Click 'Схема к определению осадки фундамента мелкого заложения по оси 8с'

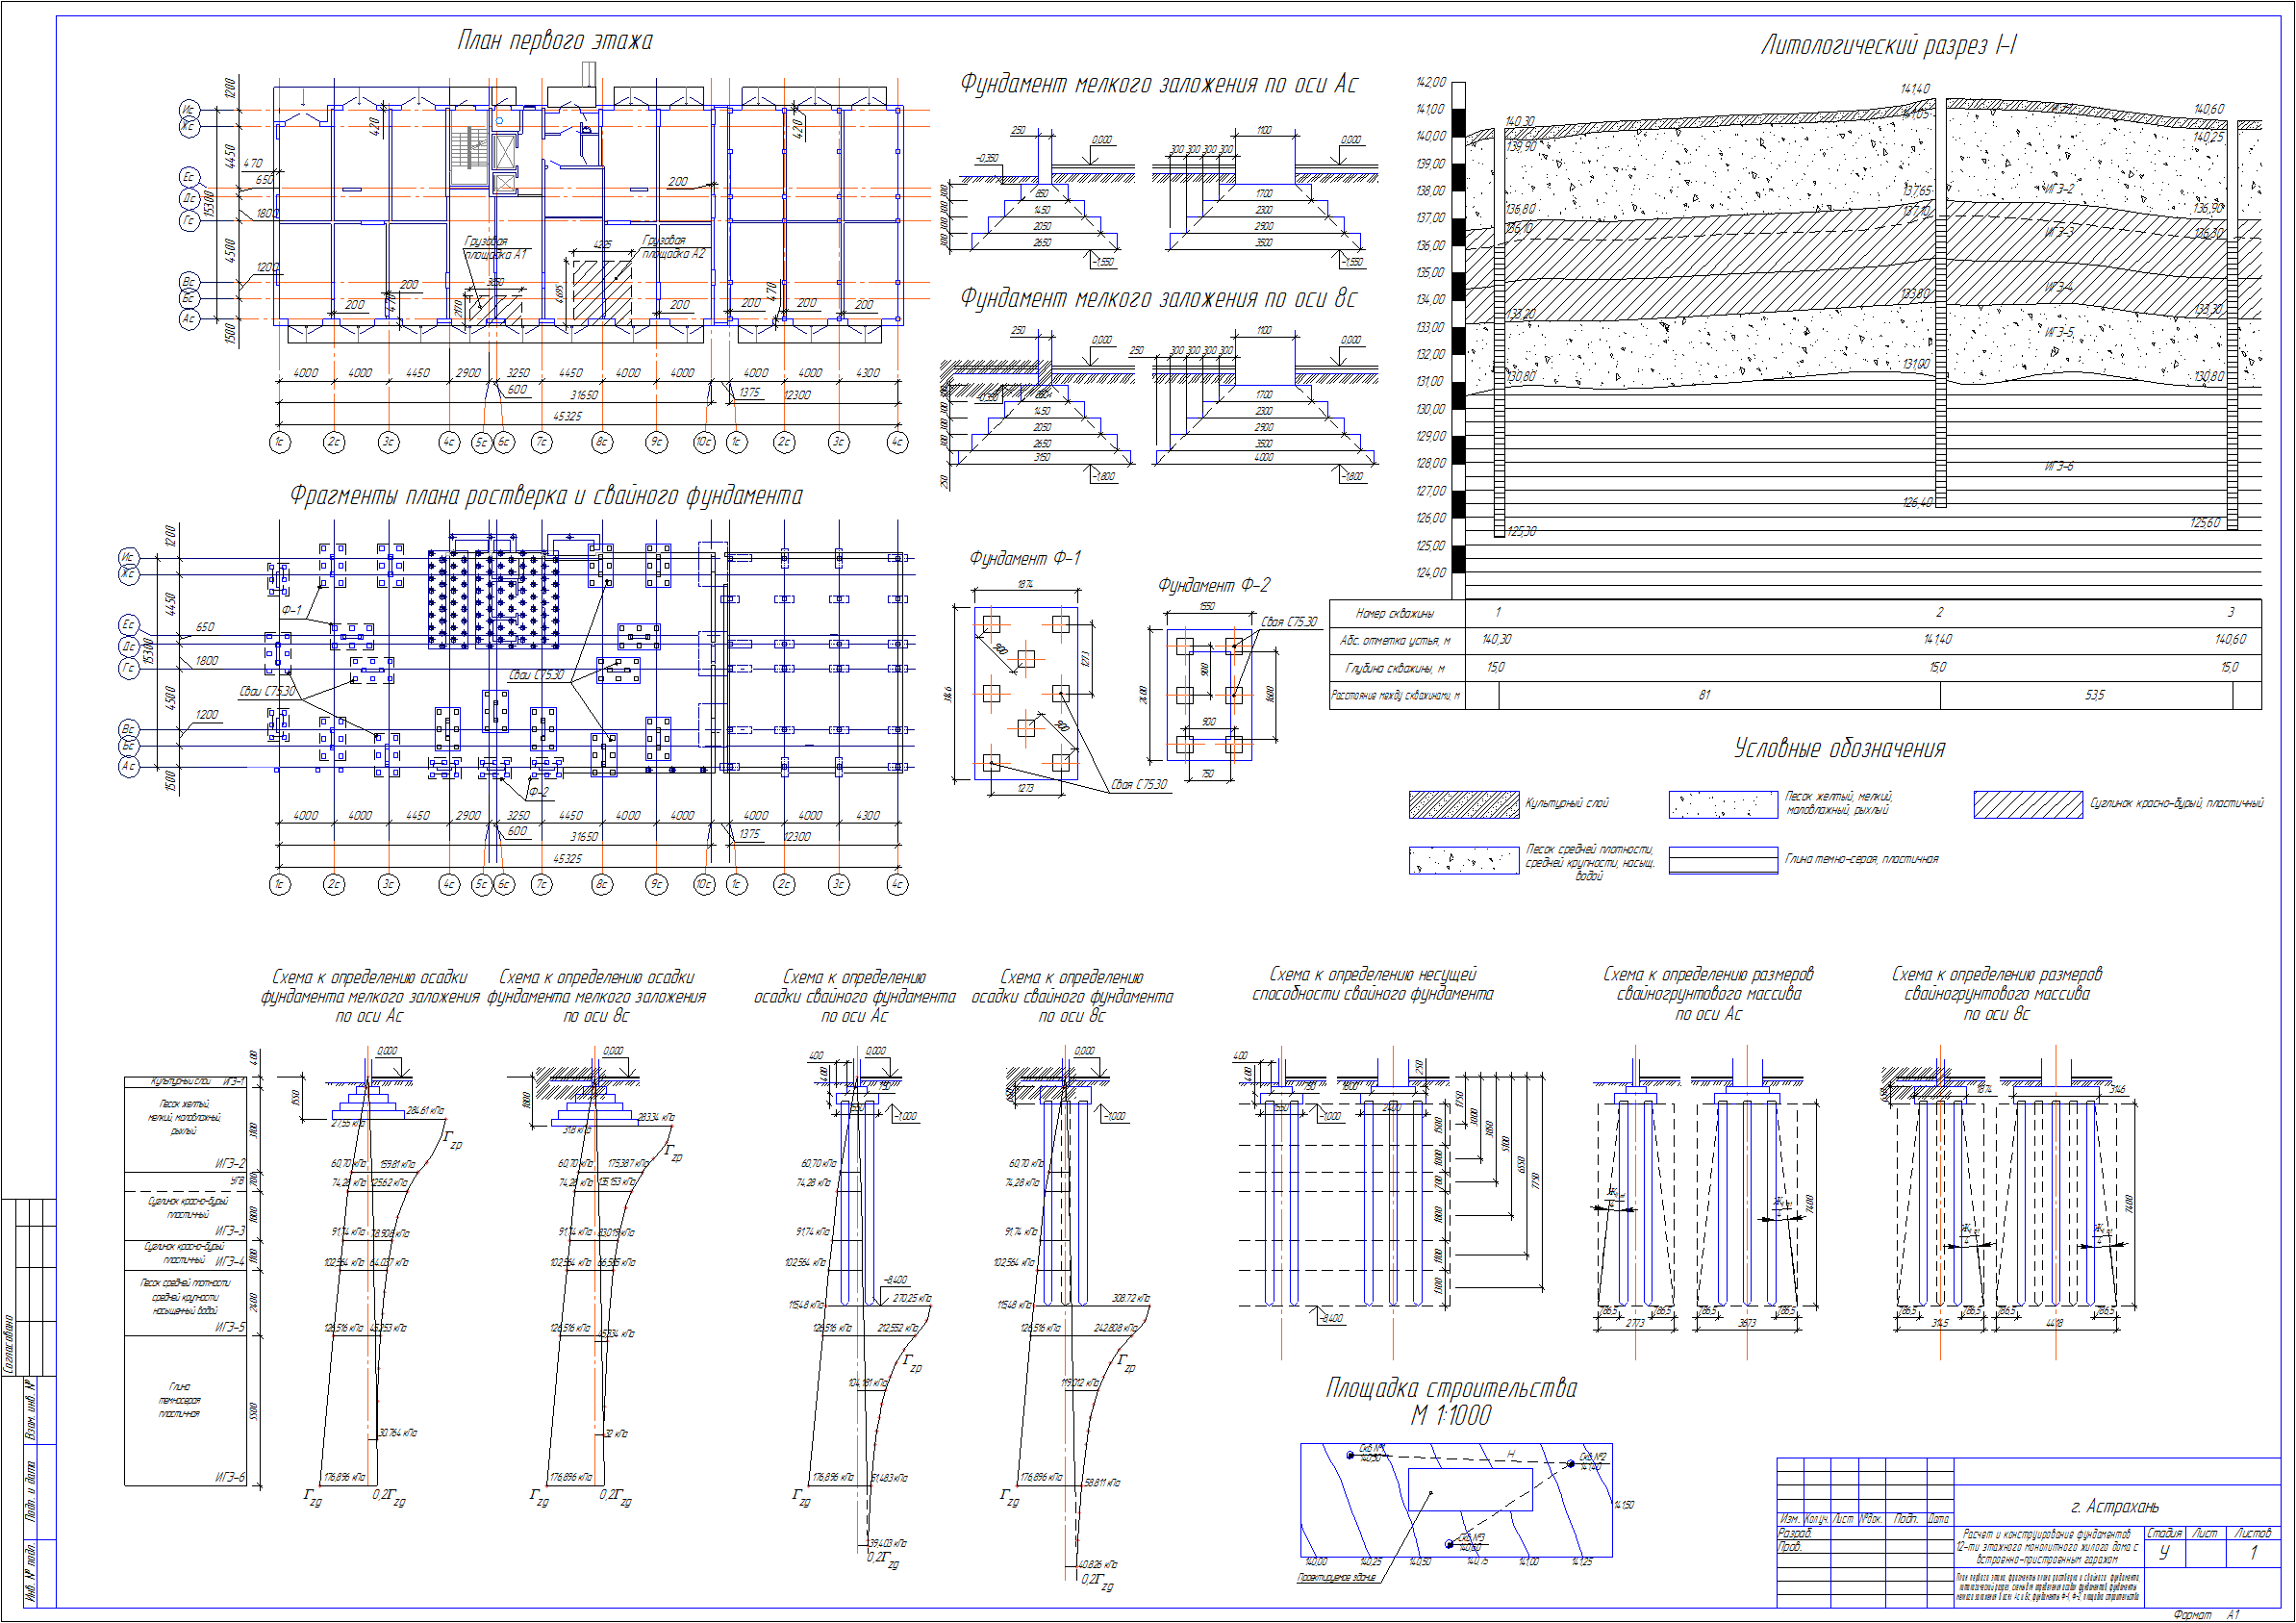pyautogui.click(x=597, y=997)
